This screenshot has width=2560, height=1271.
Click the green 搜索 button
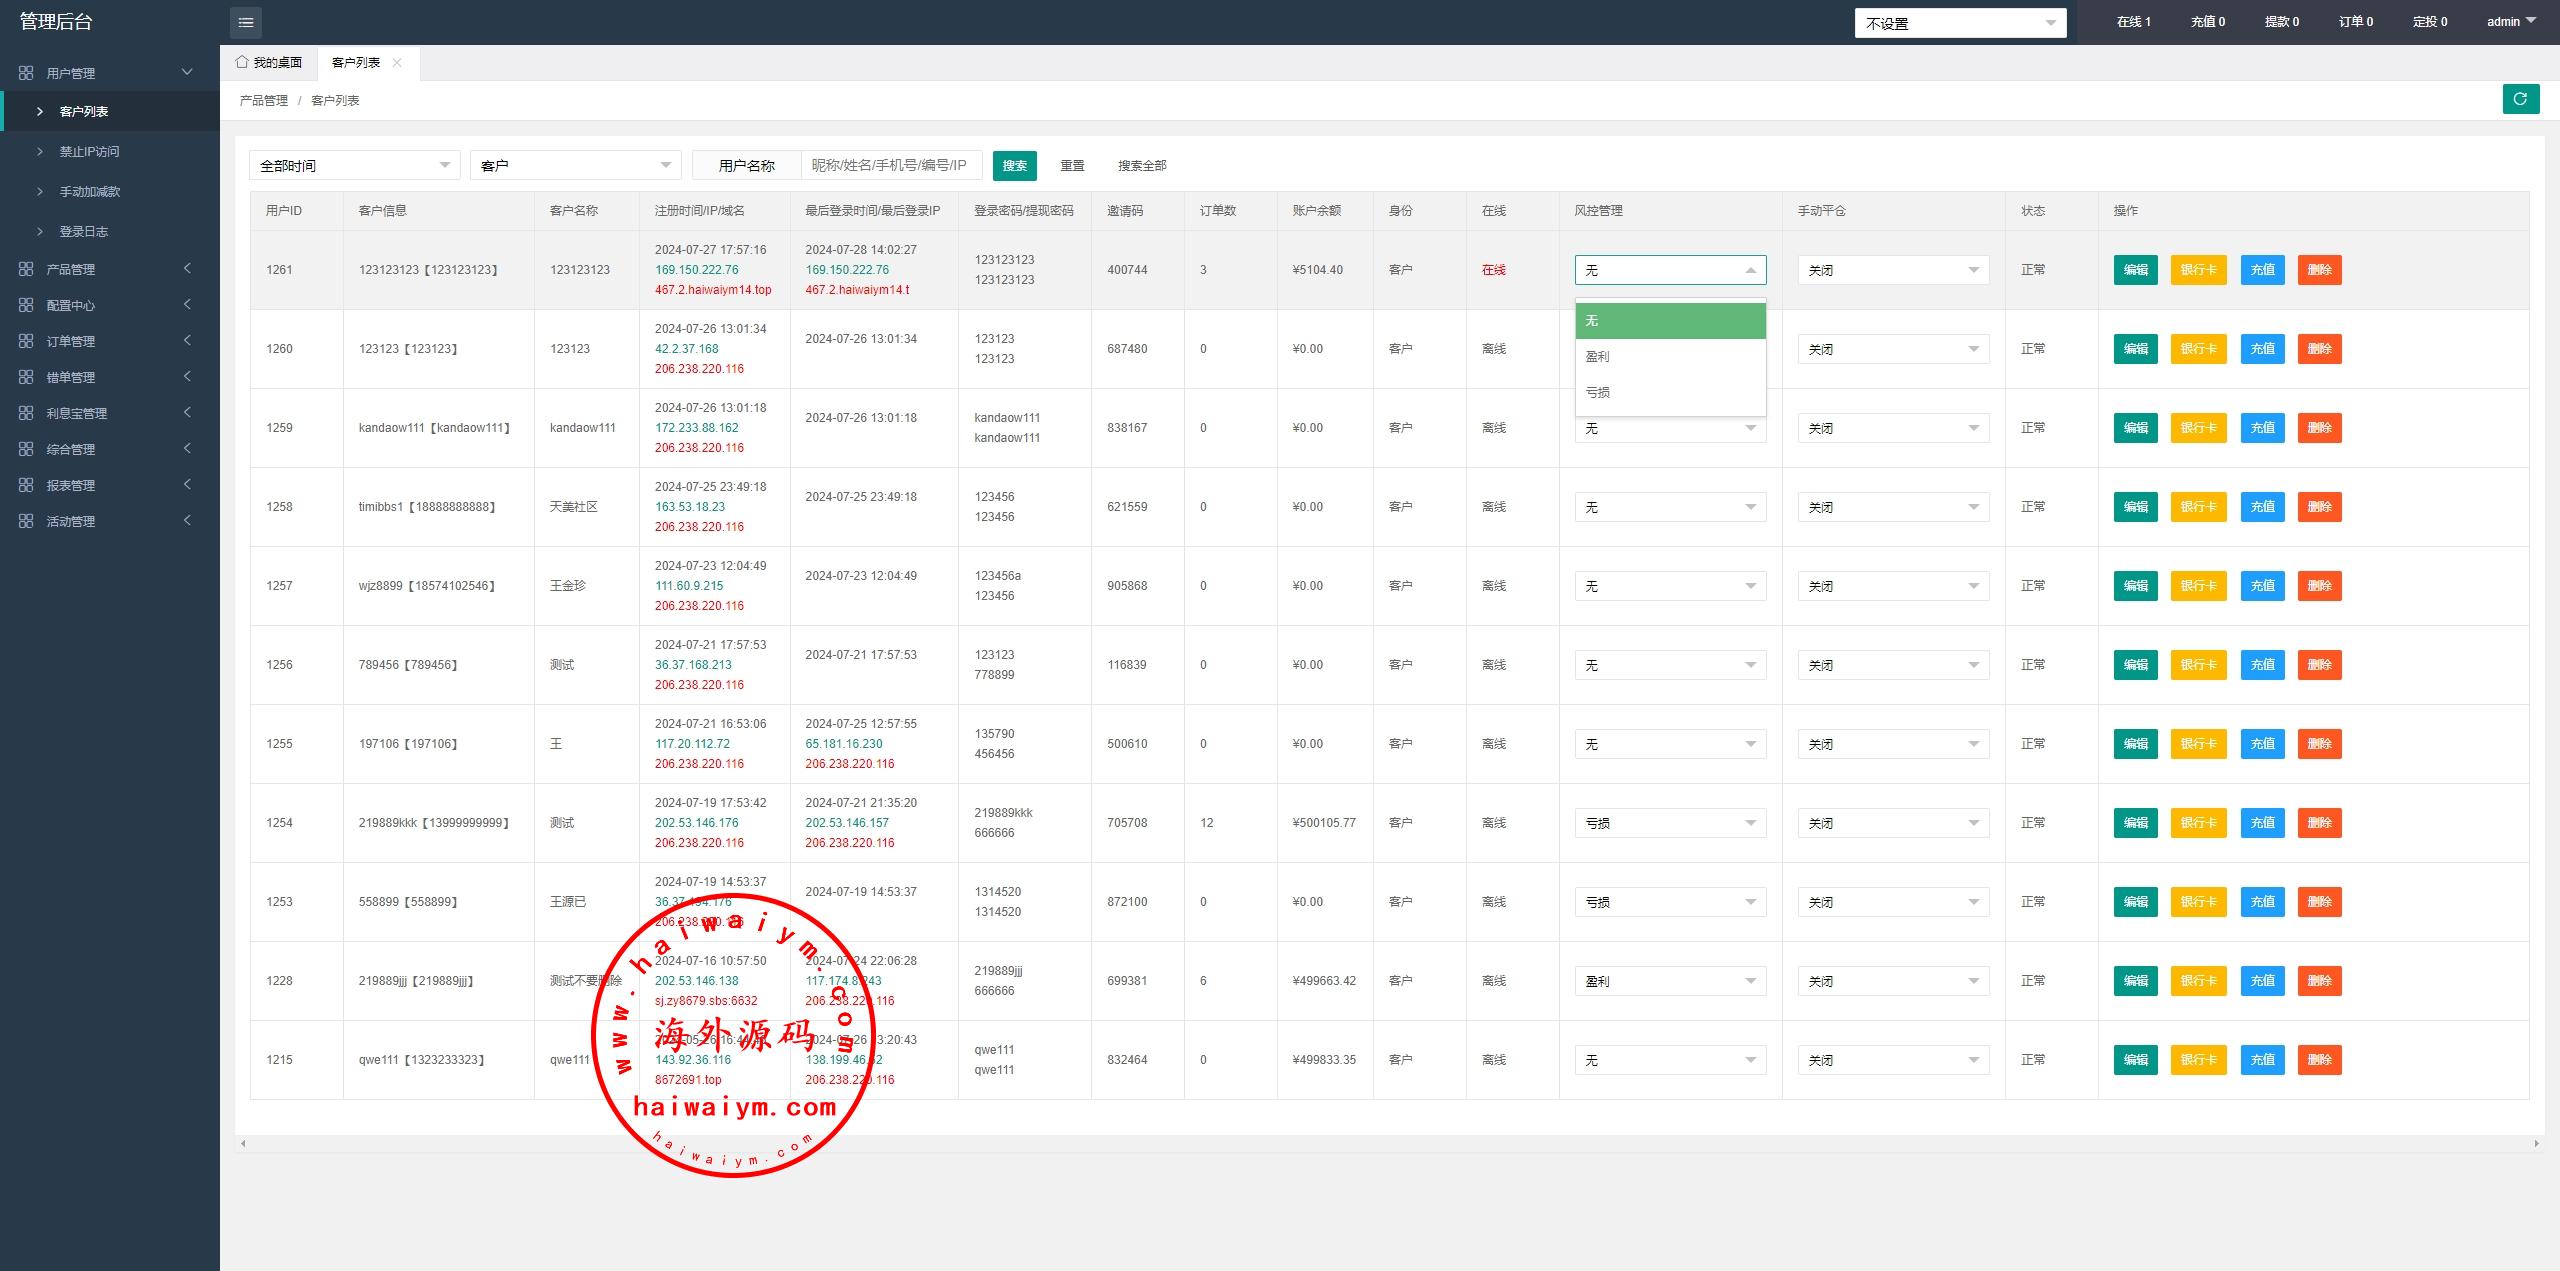click(1014, 166)
